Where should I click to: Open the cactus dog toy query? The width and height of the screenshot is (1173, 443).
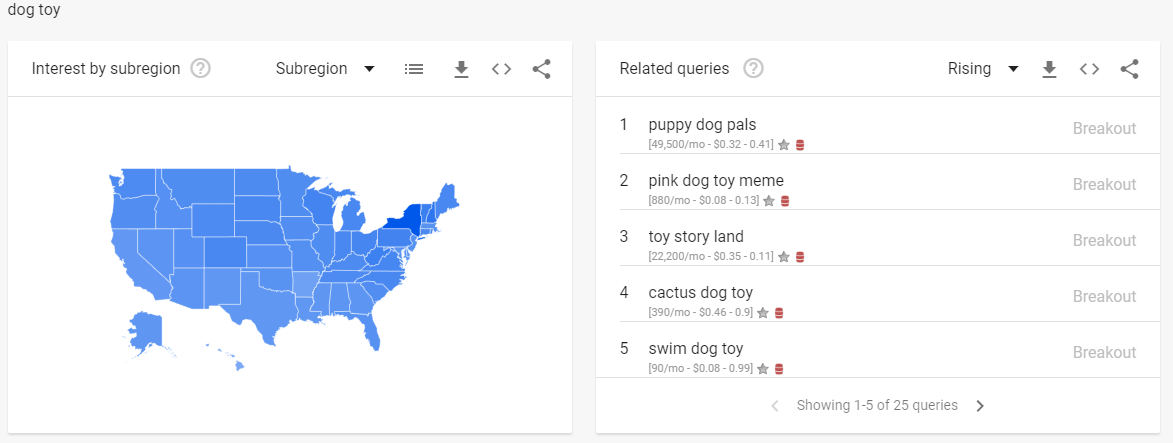tap(700, 292)
